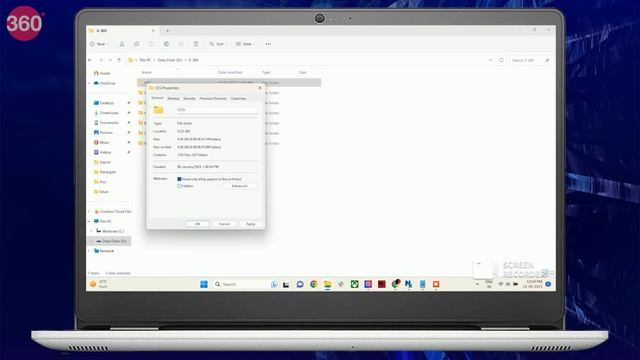Open volume control in system tray
Viewport: 640px width, 360px height.
coord(508,284)
